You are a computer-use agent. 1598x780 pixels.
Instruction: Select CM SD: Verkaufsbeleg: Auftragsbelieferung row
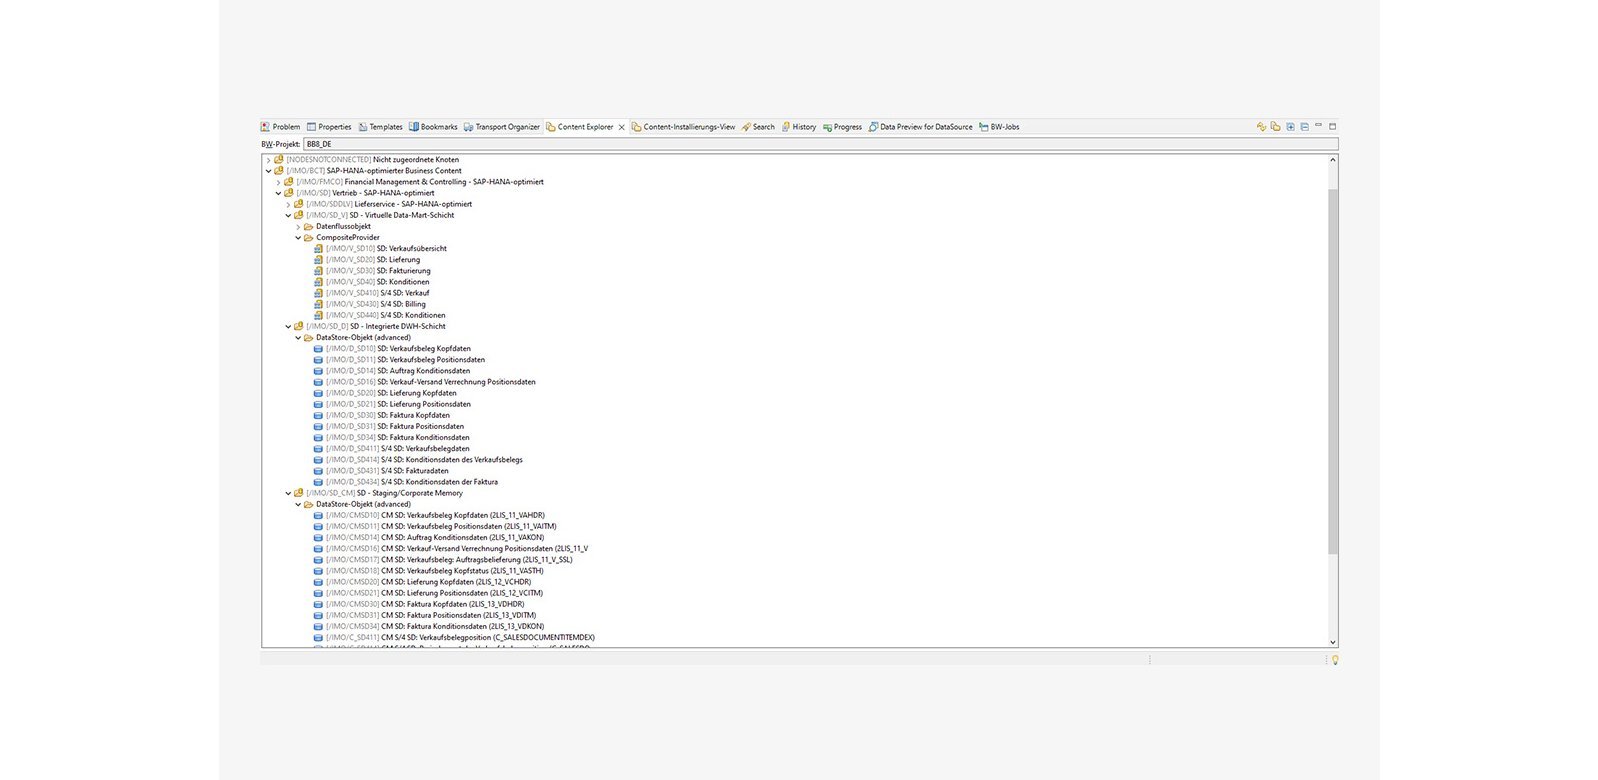443,560
